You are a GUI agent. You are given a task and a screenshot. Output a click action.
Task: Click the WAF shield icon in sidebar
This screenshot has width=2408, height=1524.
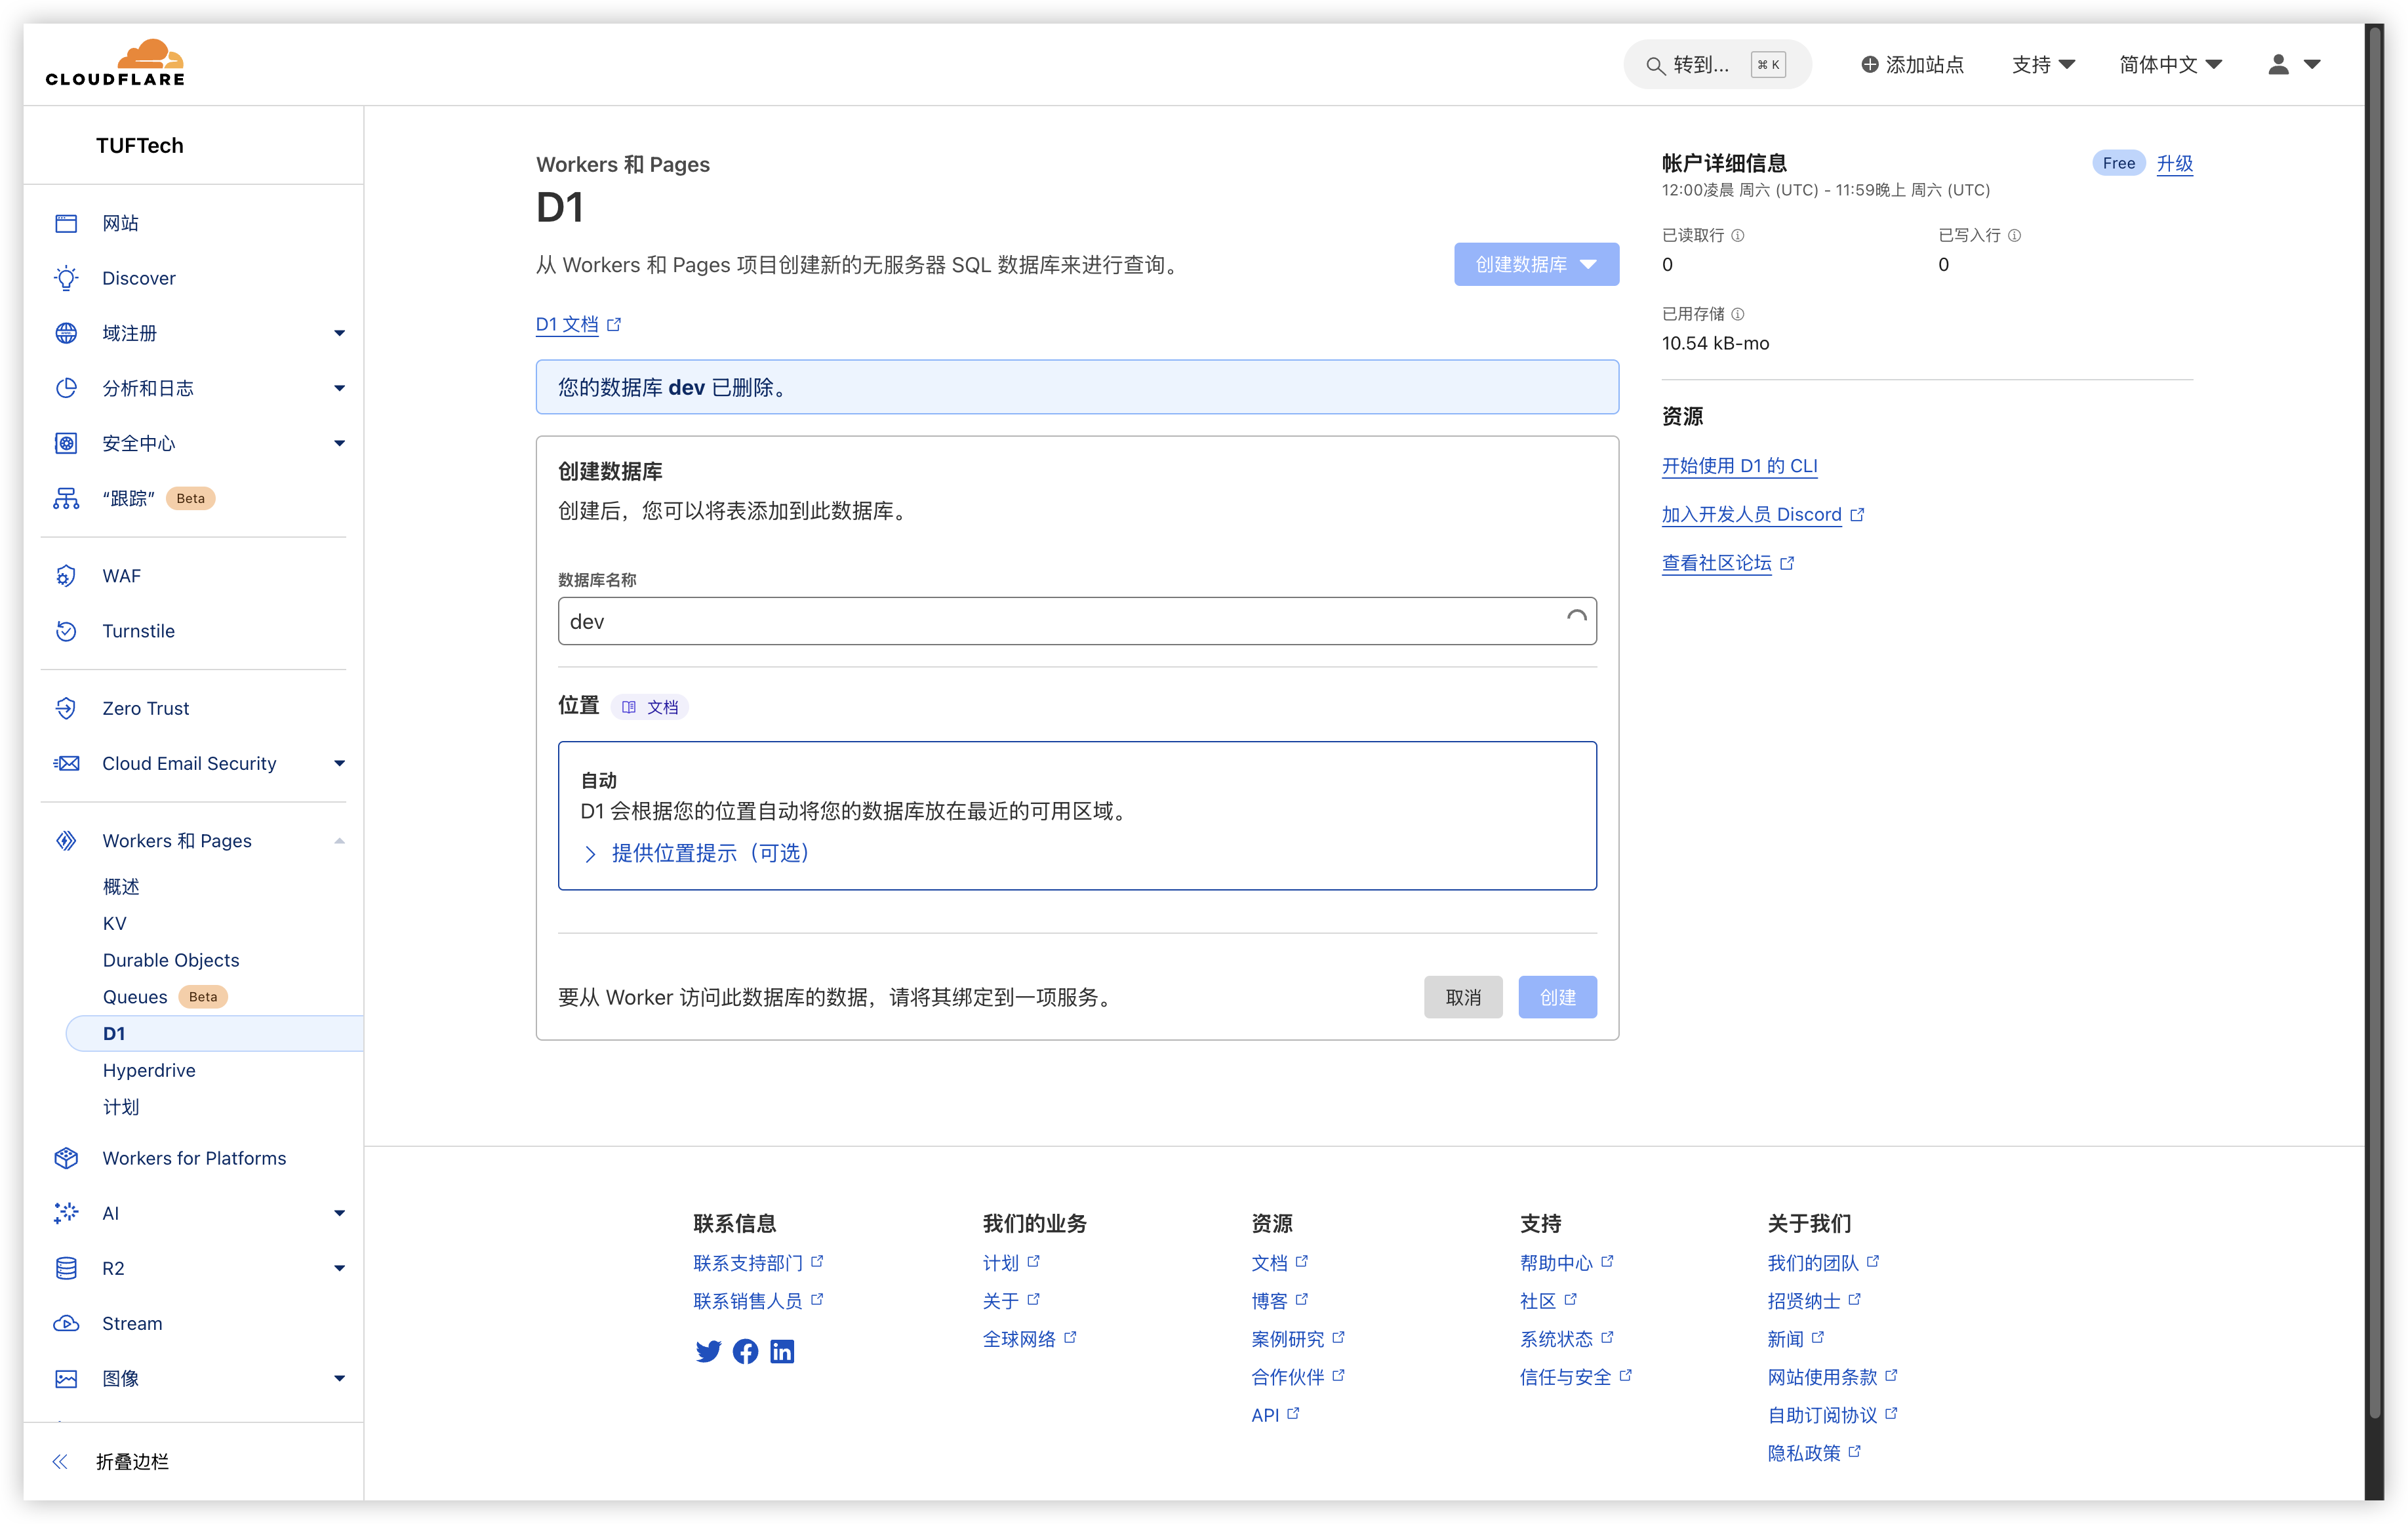tap(66, 575)
